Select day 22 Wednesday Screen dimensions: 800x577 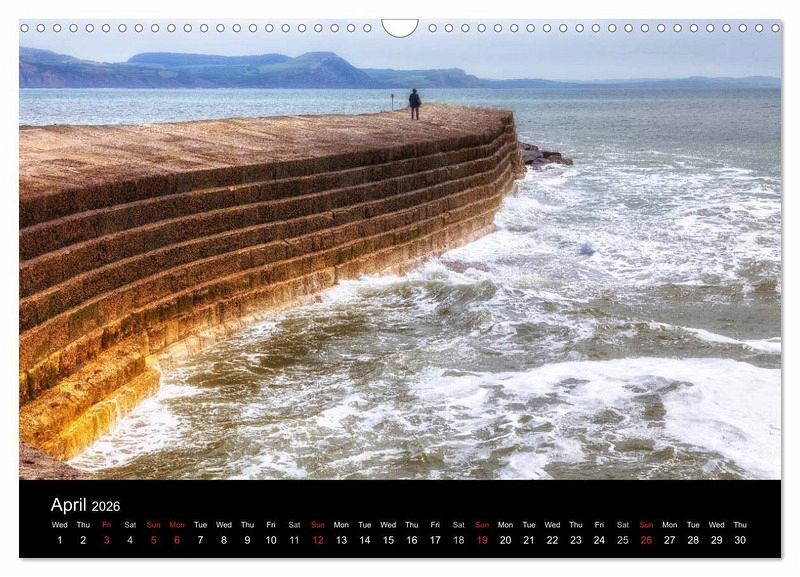tap(553, 540)
